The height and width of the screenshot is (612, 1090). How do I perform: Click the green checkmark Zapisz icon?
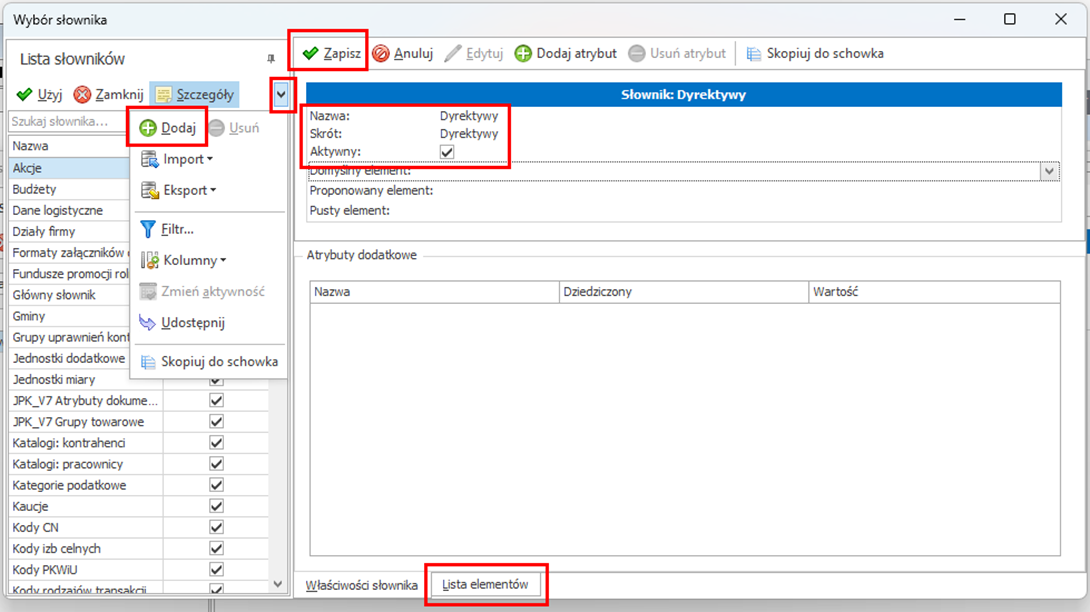click(311, 54)
